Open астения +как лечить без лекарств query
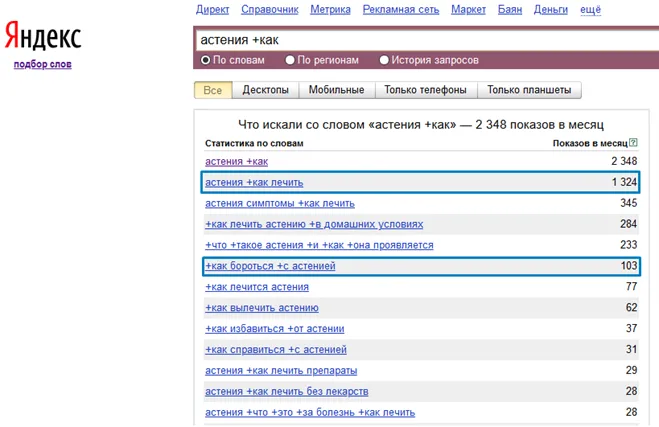This screenshot has width=659, height=427. [x=287, y=391]
